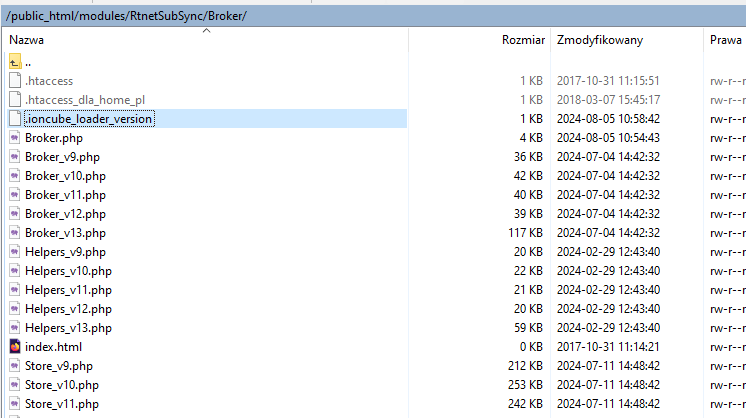Image resolution: width=746 pixels, height=418 pixels.
Task: Click the 59 KB size of Helpers_v13.php
Action: coord(528,328)
